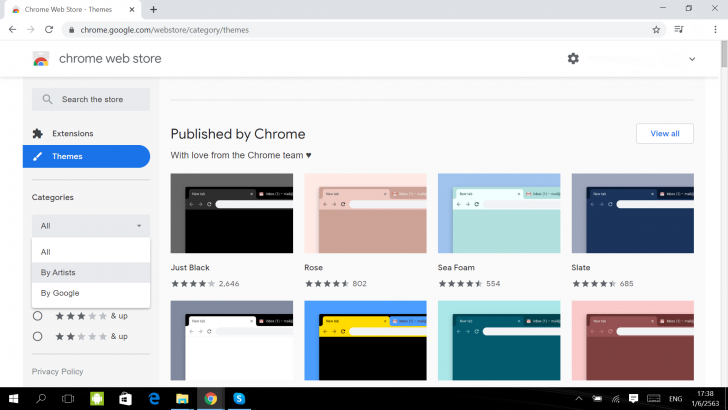Open the Slate theme thumbnail
Viewport: 728px width, 410px height.
(x=633, y=213)
